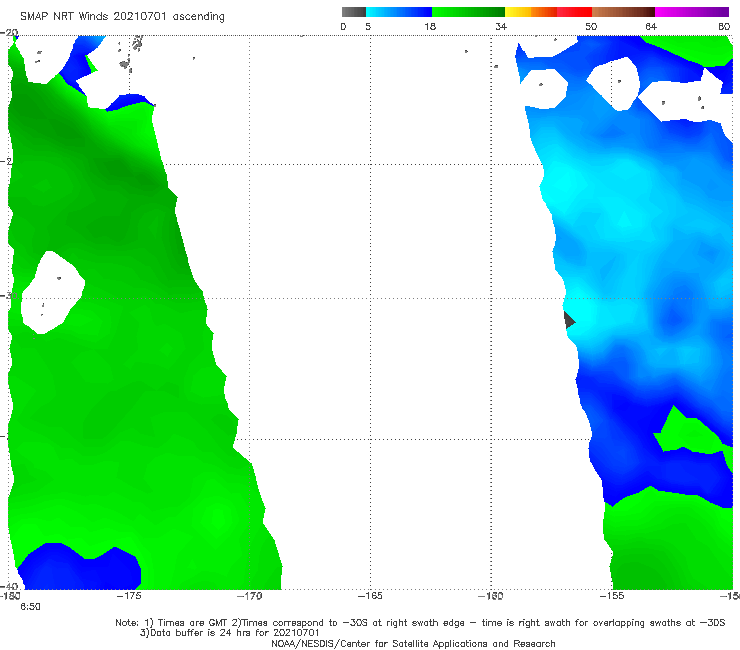This screenshot has width=740, height=650.
Task: Click the swath time label '6:50'
Action: (x=30, y=607)
